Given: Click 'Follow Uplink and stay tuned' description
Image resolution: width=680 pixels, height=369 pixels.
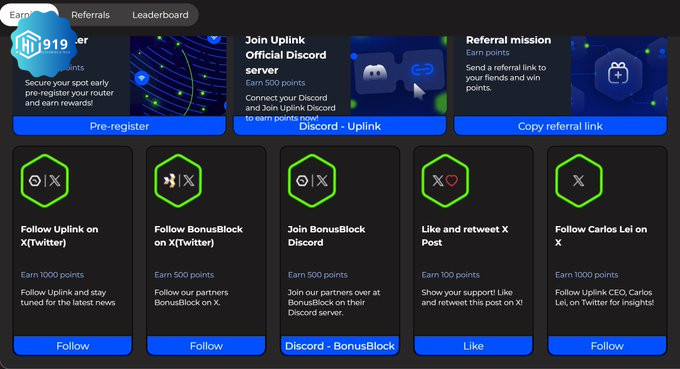Looking at the screenshot, I should coord(68,297).
